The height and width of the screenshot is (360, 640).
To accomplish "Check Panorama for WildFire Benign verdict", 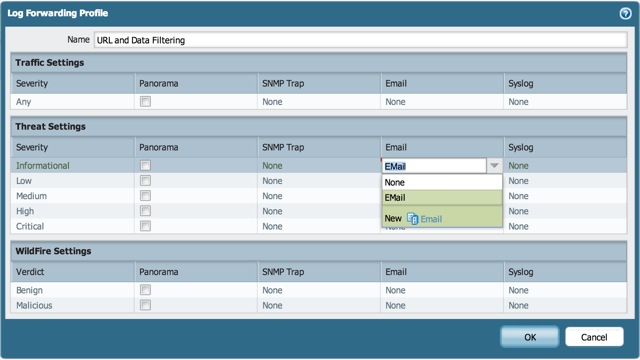I will point(145,290).
